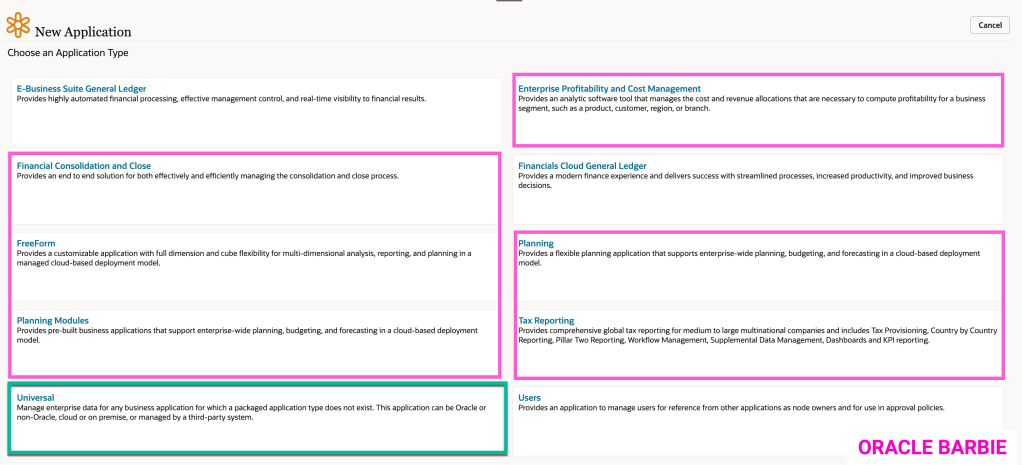Select Financial Consolidation and Close type
This screenshot has height=465, width=1022.
[x=83, y=166]
